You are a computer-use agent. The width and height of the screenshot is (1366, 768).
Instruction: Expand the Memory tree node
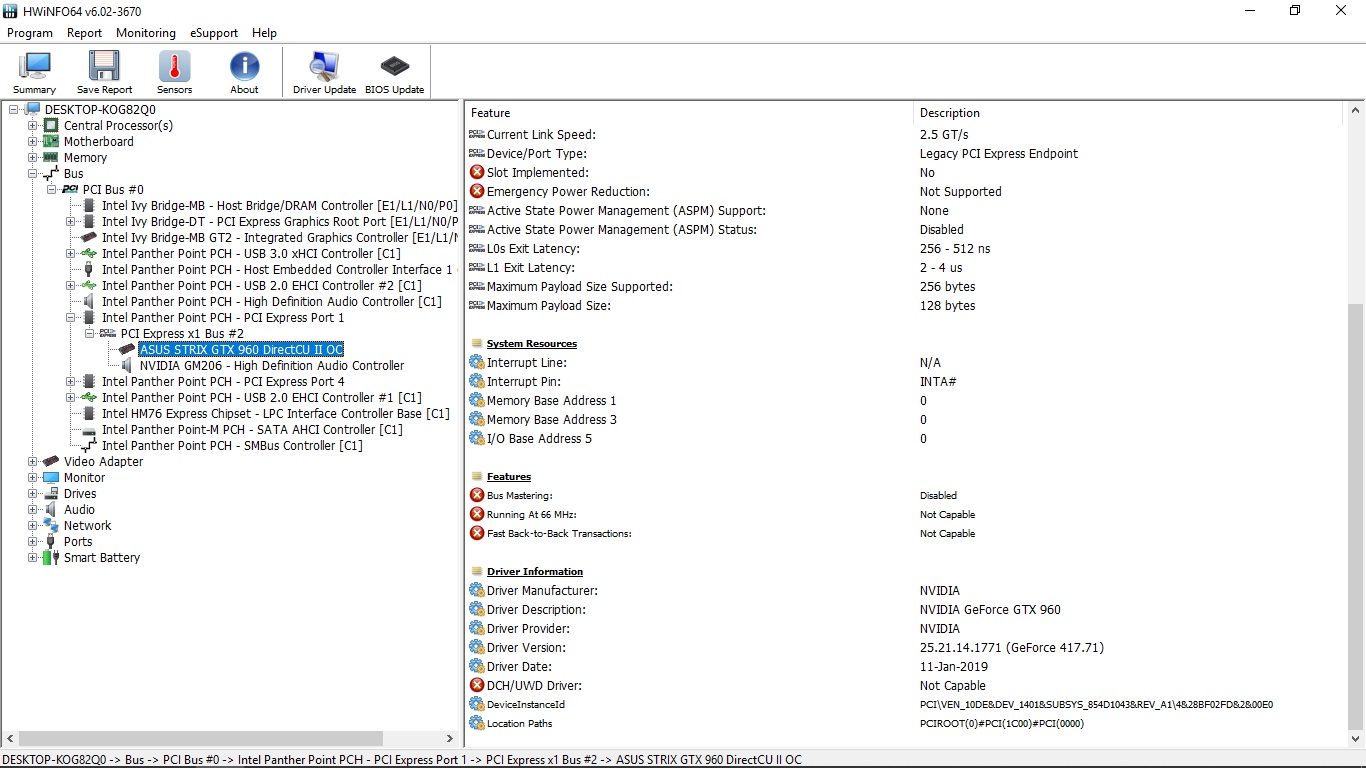[33, 158]
